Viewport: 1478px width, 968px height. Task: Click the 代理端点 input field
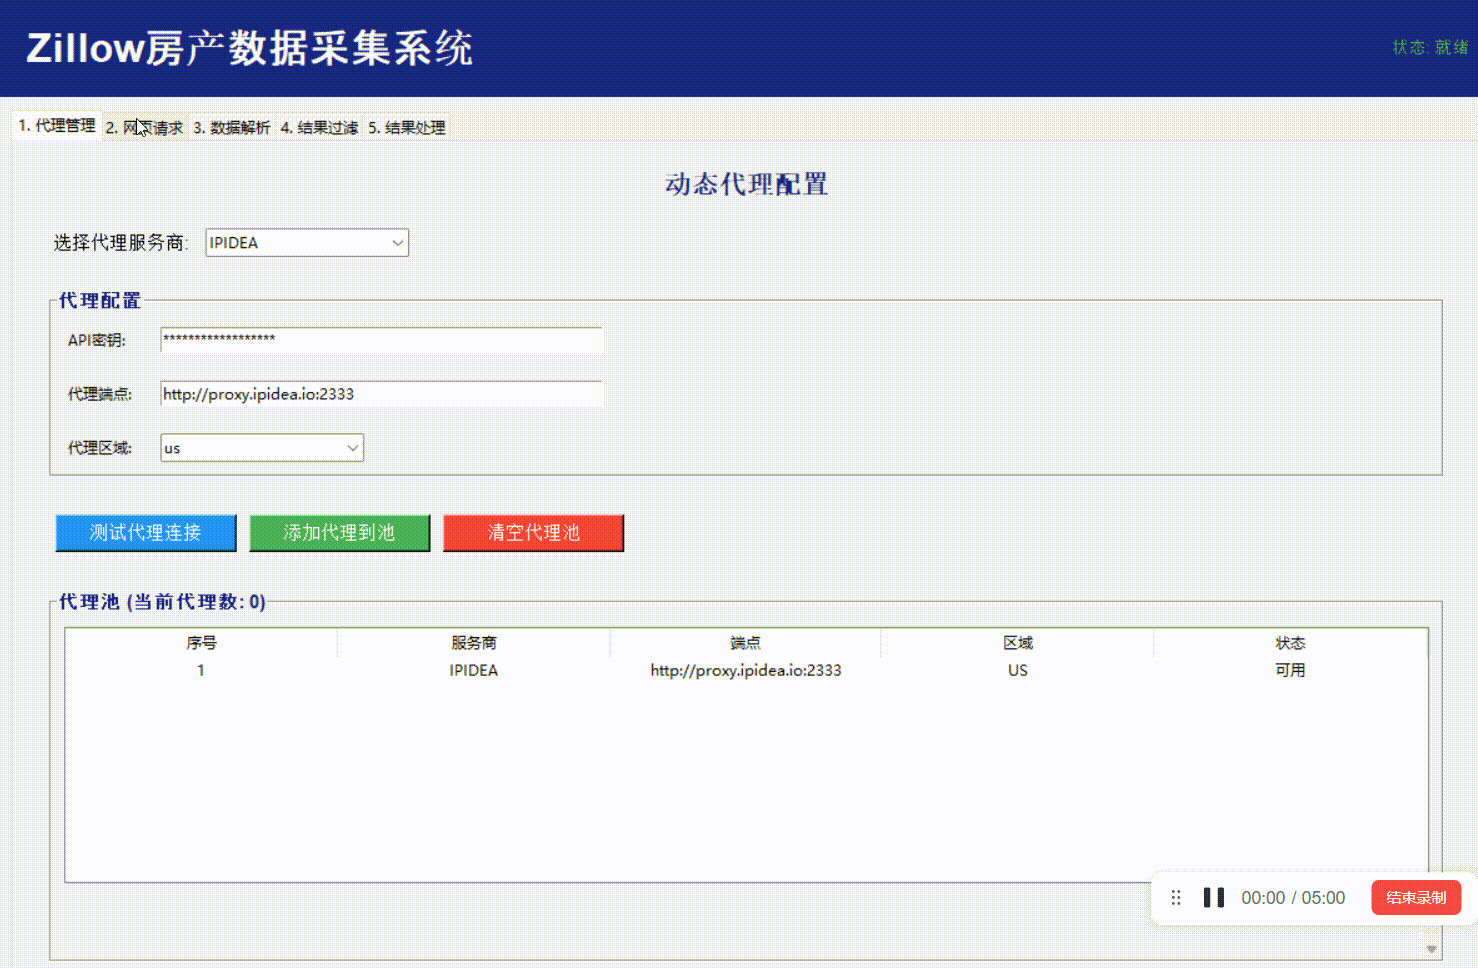(x=381, y=394)
